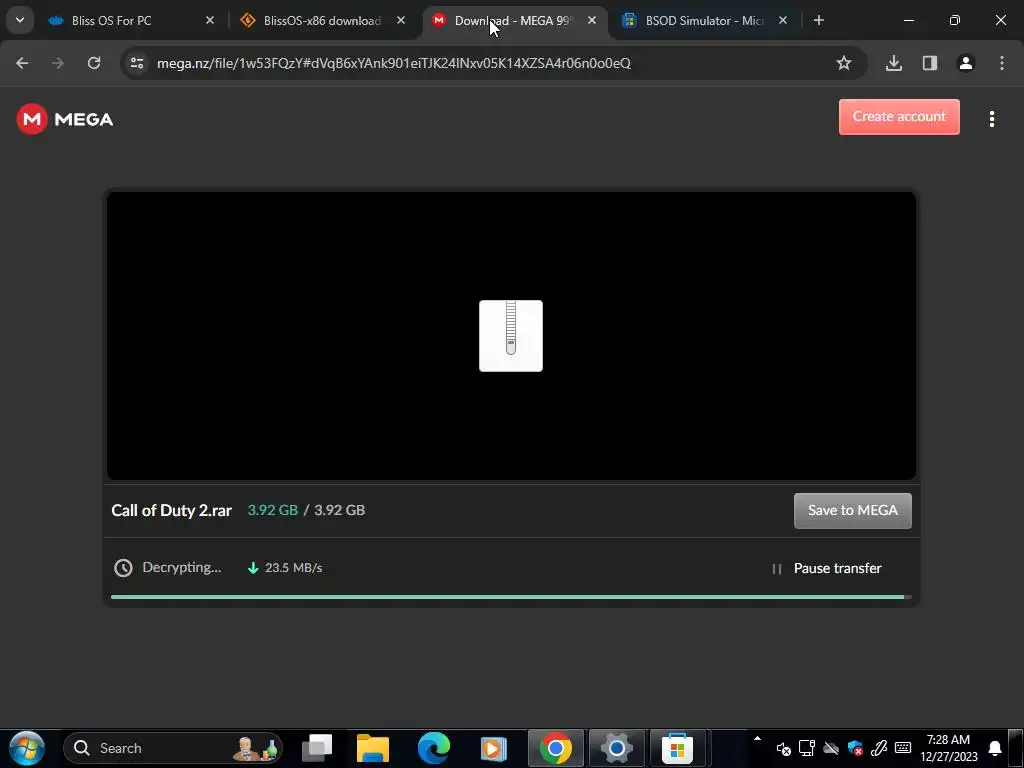1024x768 pixels.
Task: Minimize the Chrome window
Action: click(x=908, y=21)
